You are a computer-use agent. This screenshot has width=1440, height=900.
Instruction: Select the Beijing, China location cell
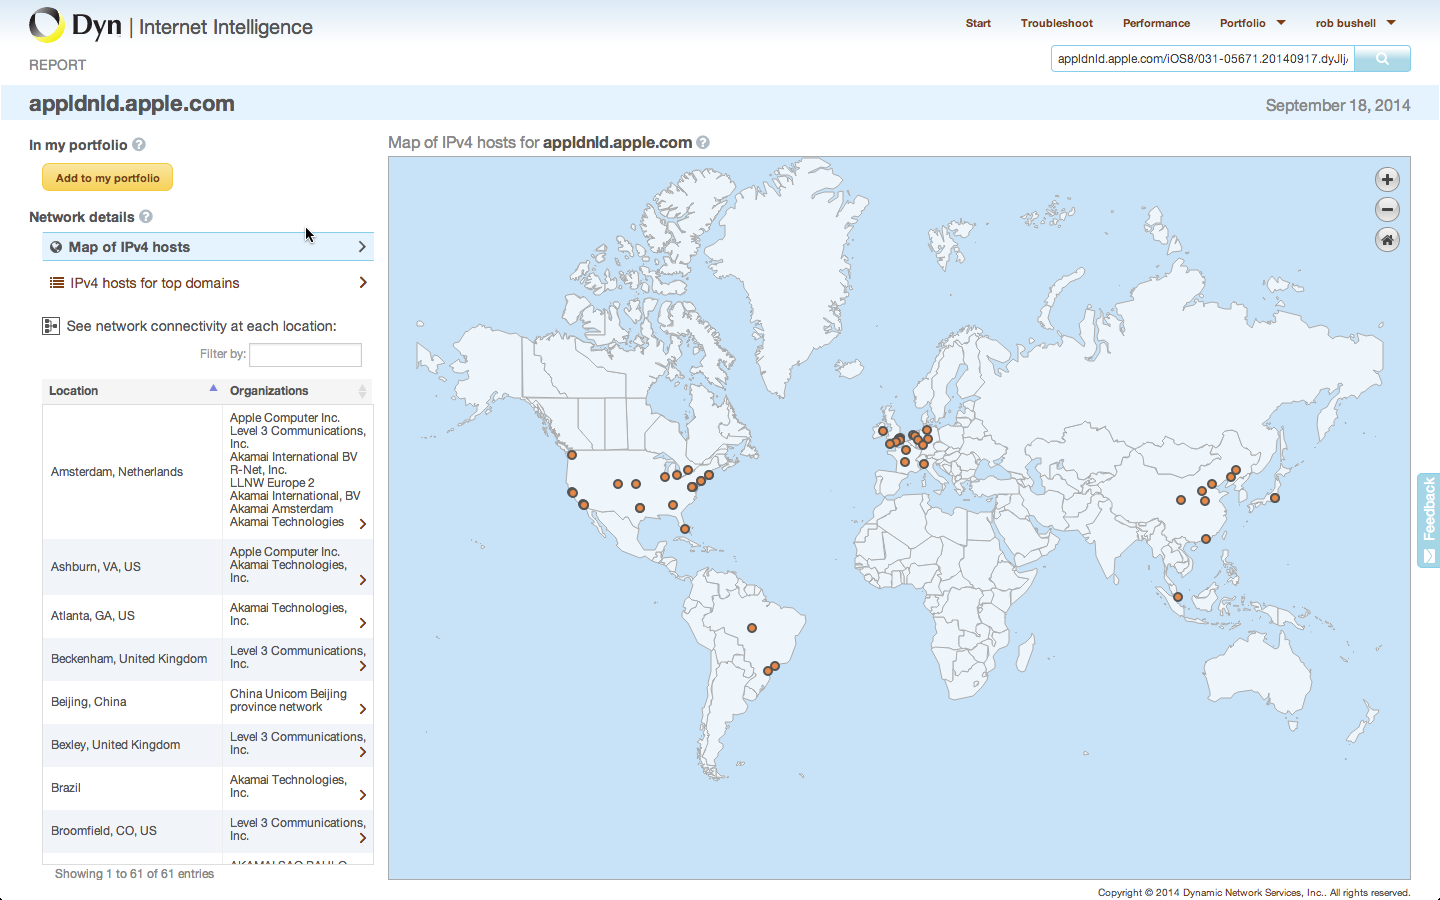[x=132, y=702]
